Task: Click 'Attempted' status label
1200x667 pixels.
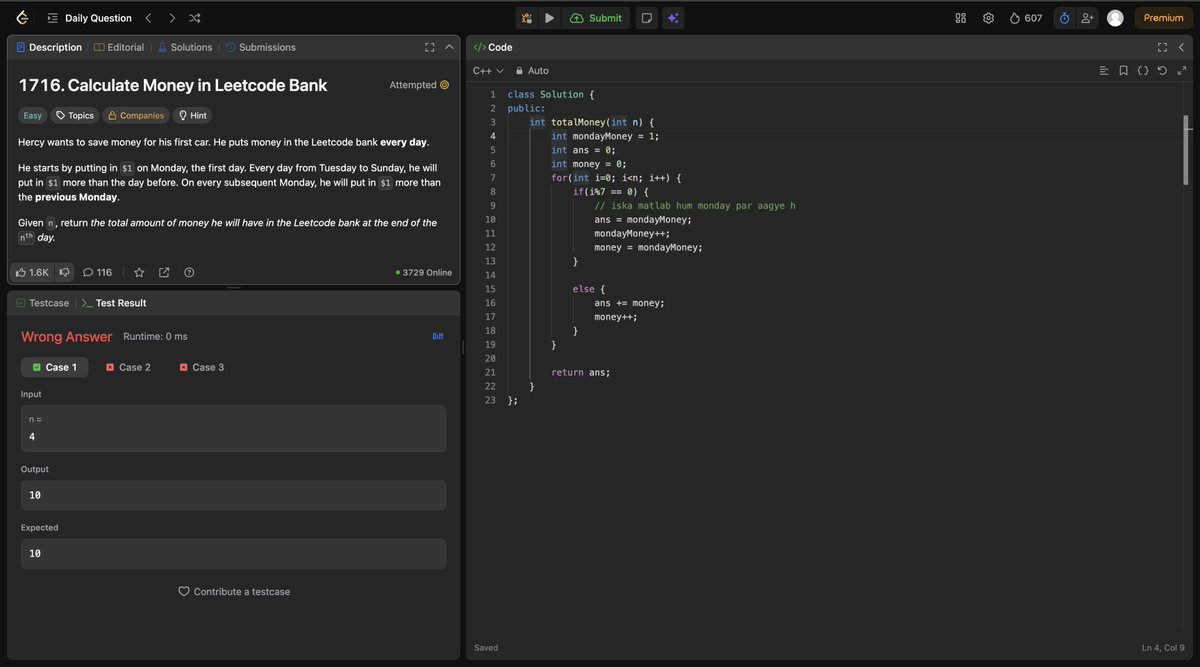Action: (x=419, y=85)
